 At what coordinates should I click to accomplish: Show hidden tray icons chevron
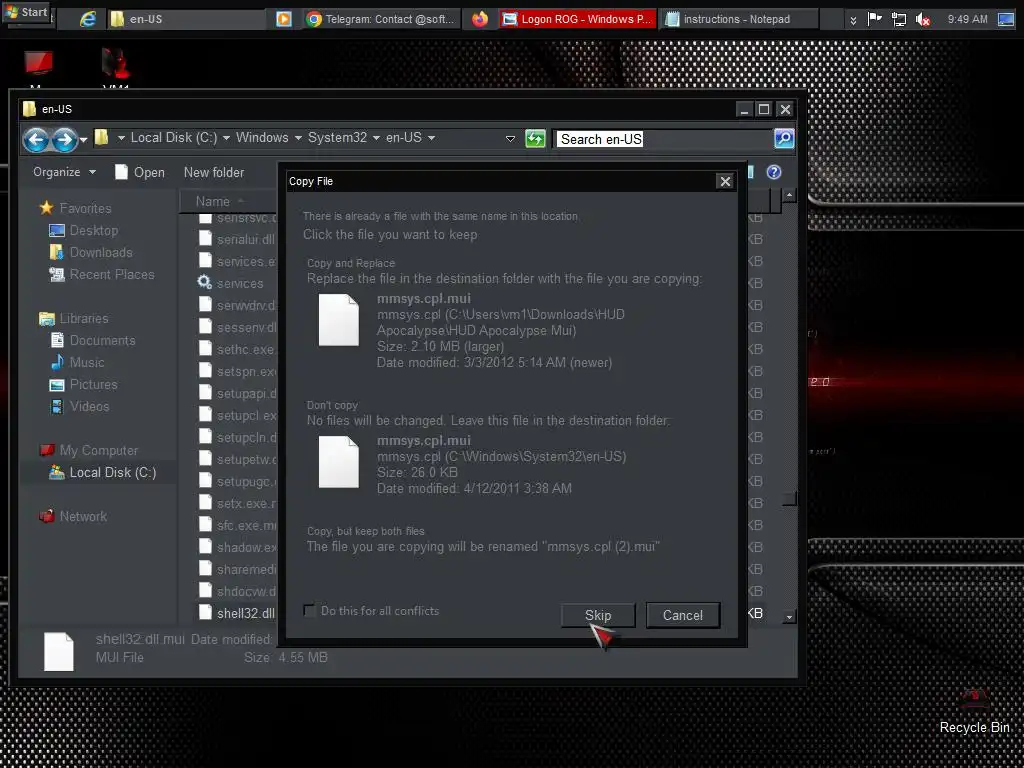click(853, 20)
